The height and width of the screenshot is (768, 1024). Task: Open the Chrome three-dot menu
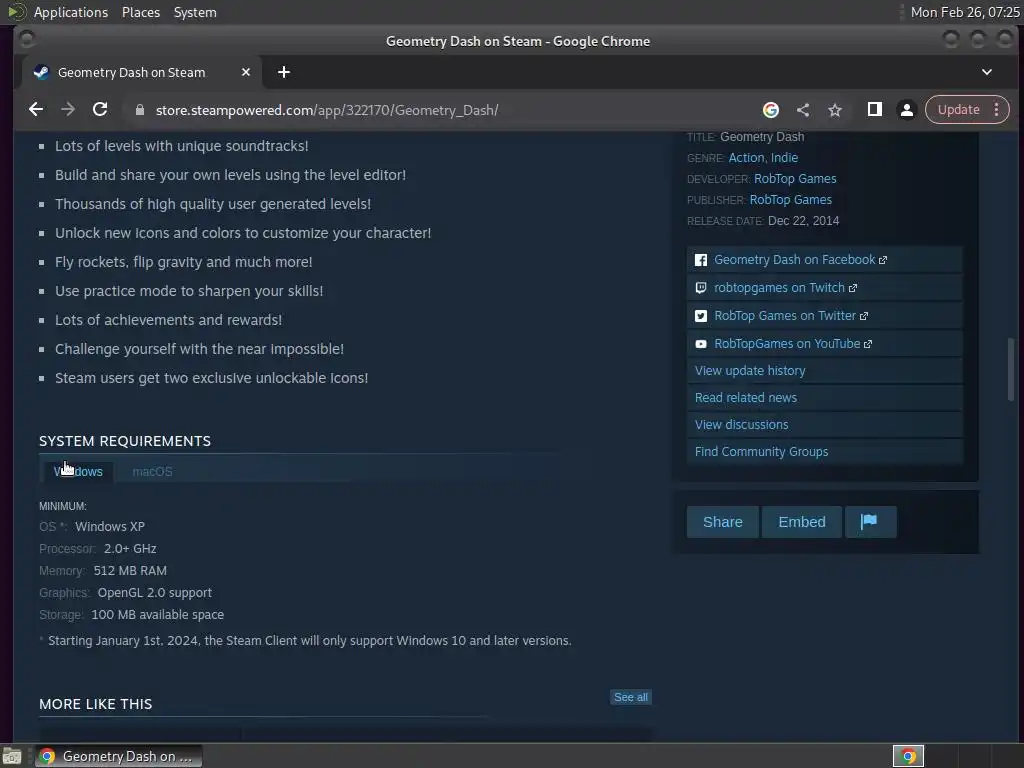pyautogui.click(x=997, y=110)
